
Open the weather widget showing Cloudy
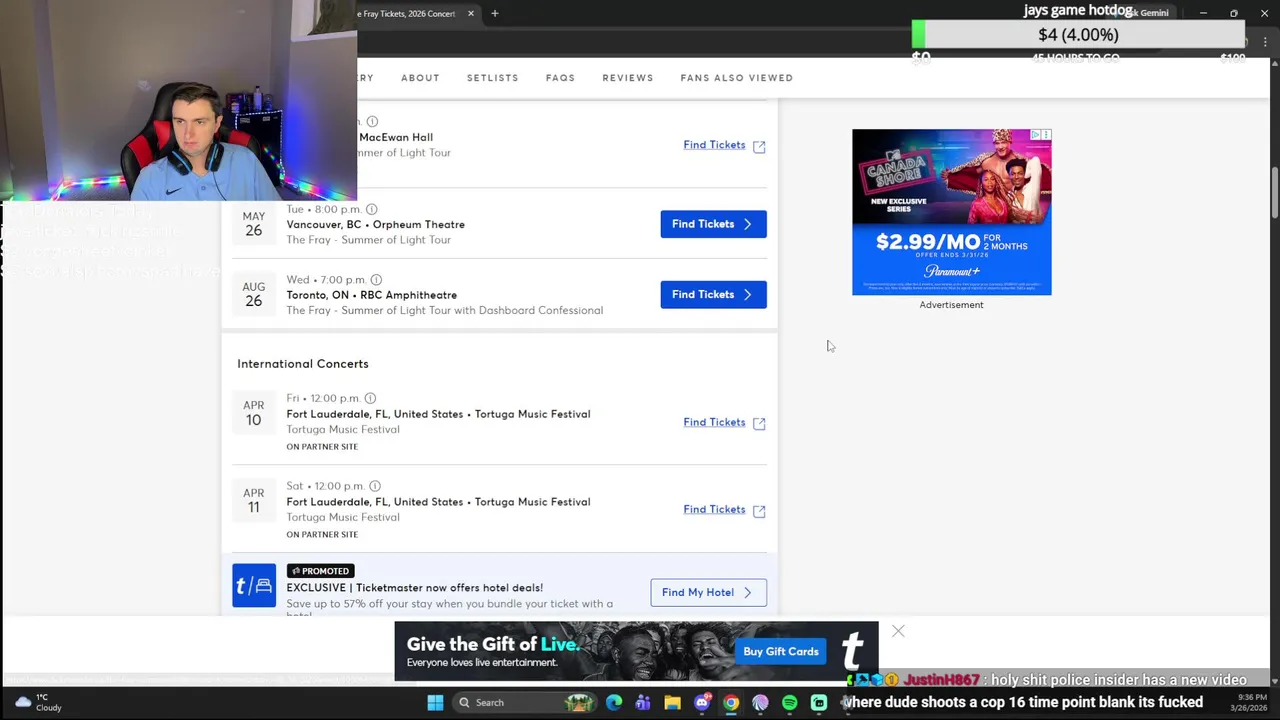click(39, 702)
